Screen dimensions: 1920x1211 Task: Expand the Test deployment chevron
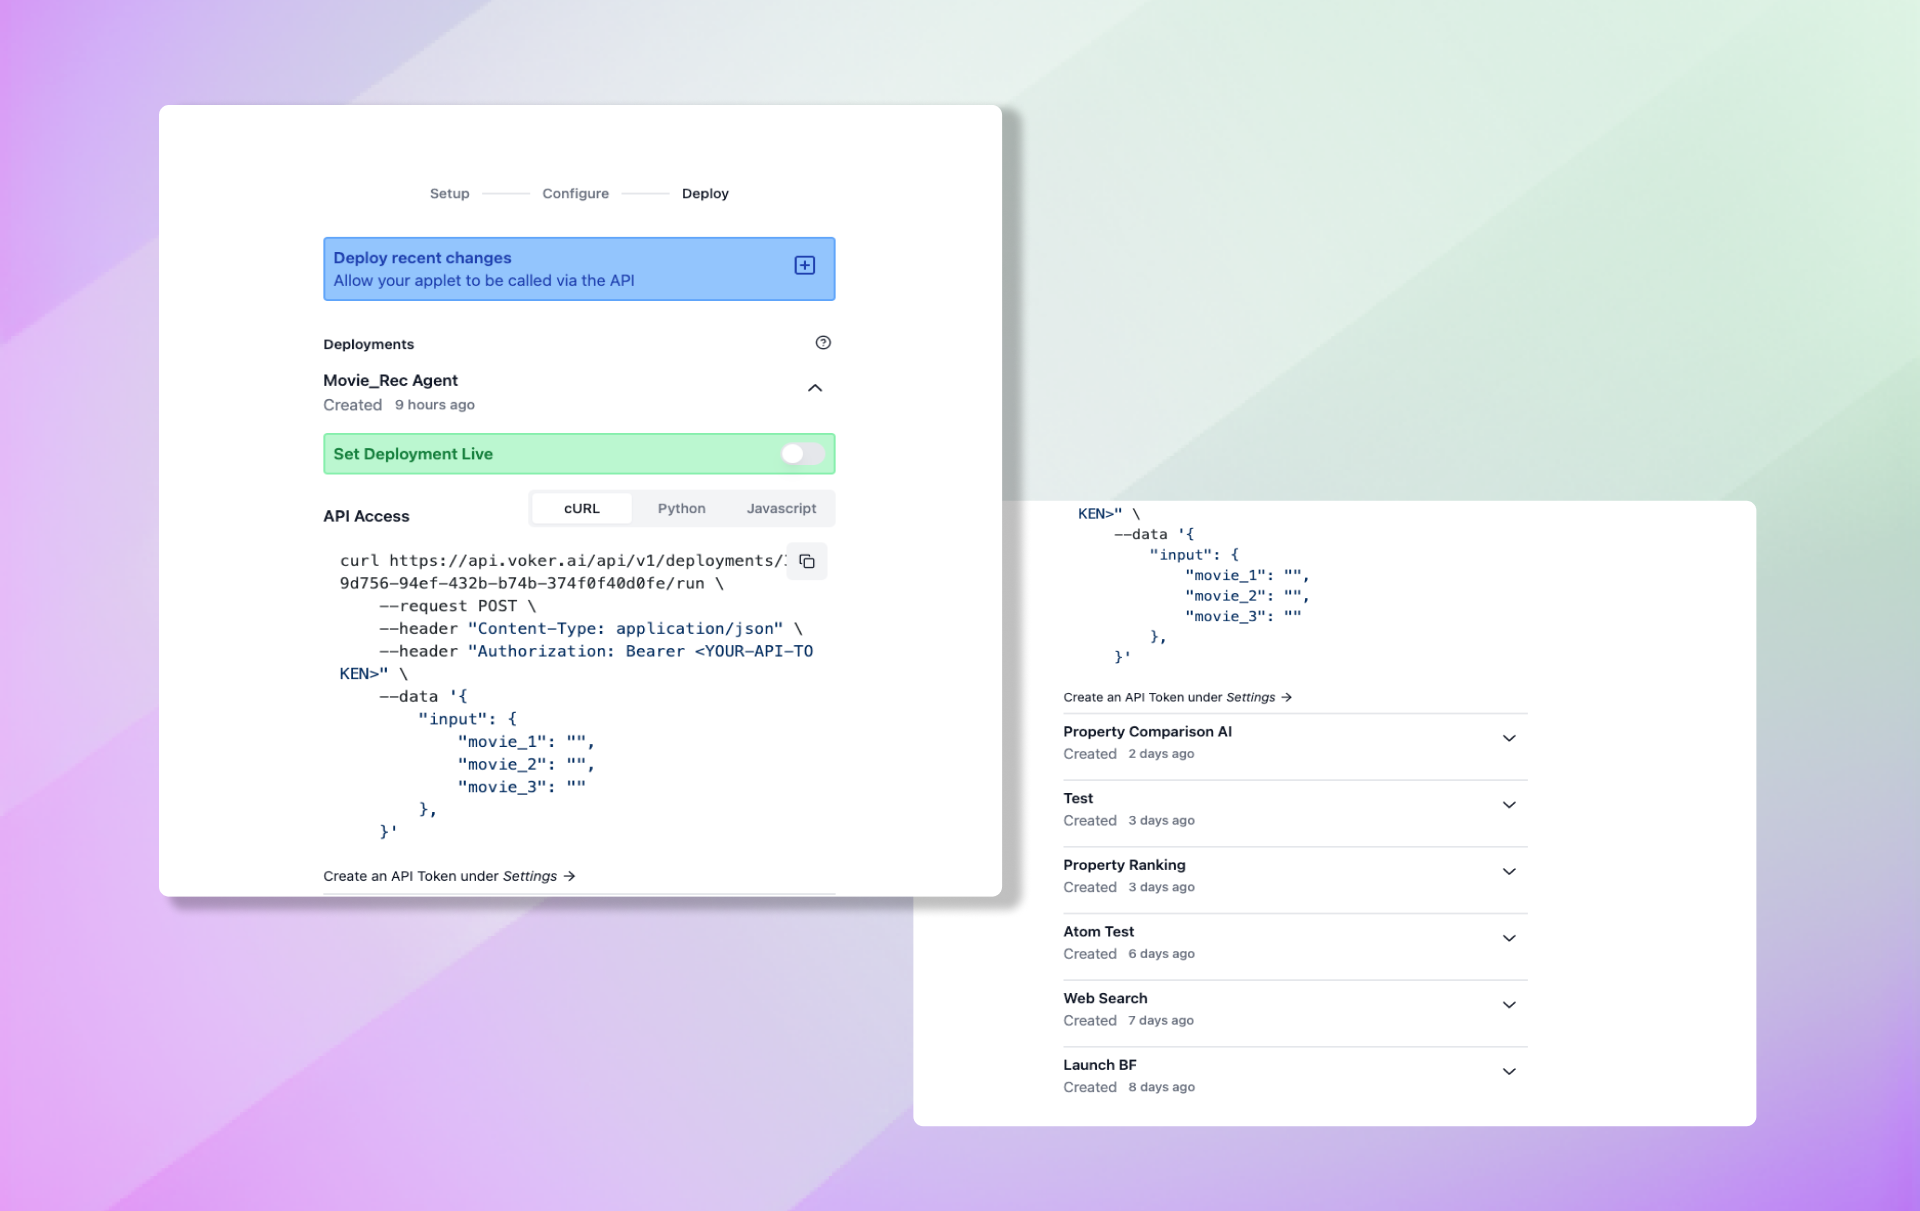(1509, 805)
